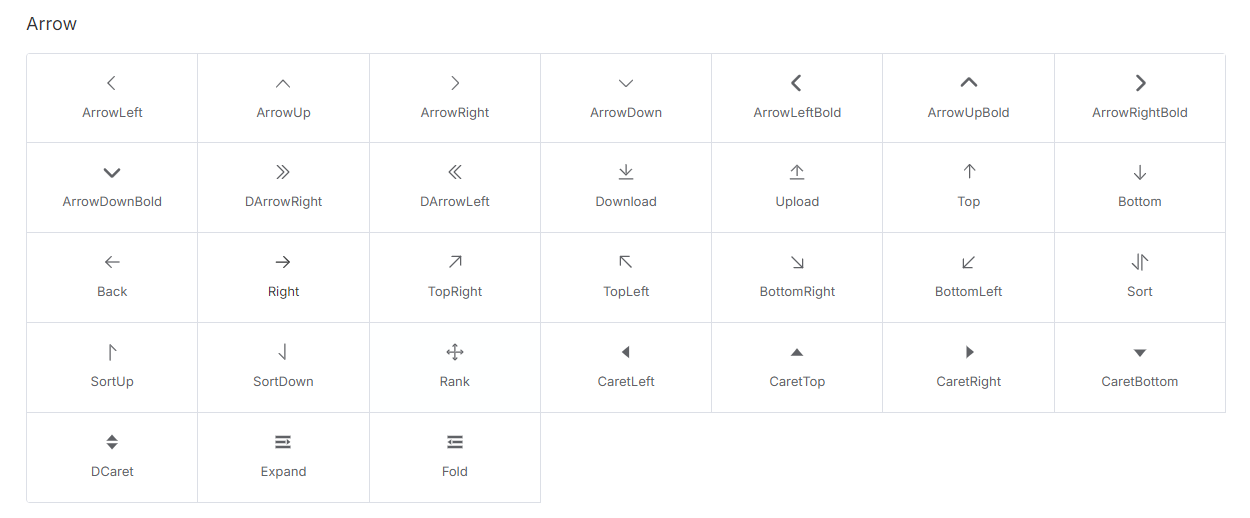The image size is (1250, 518).
Task: Select the ArrowDownBold chevron icon
Action: pyautogui.click(x=112, y=172)
